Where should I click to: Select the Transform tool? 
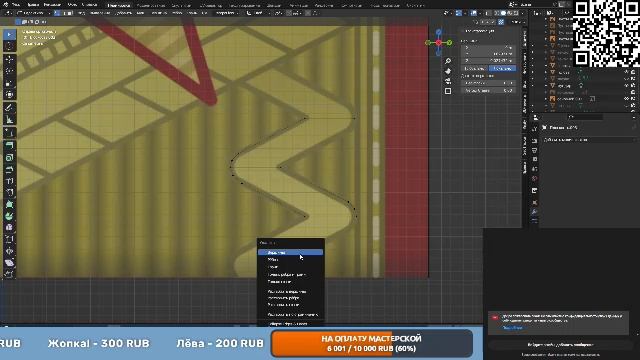coord(9,95)
